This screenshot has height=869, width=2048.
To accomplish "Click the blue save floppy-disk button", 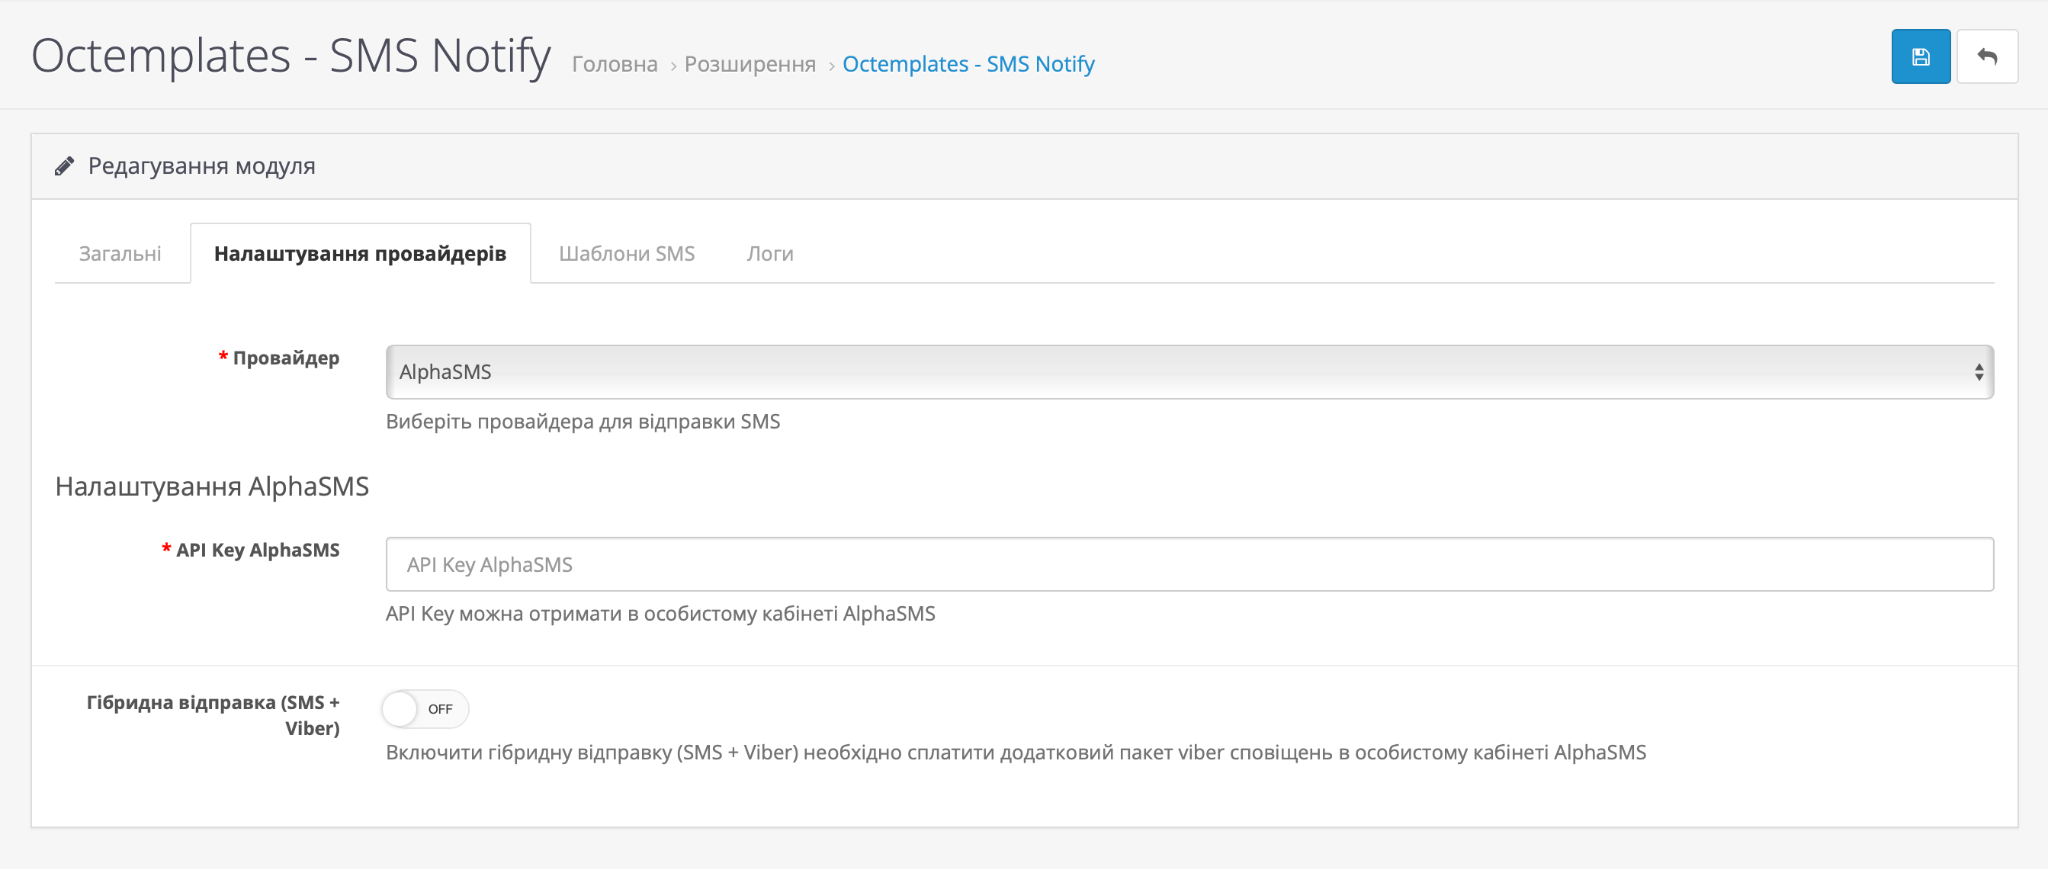I will point(1920,57).
